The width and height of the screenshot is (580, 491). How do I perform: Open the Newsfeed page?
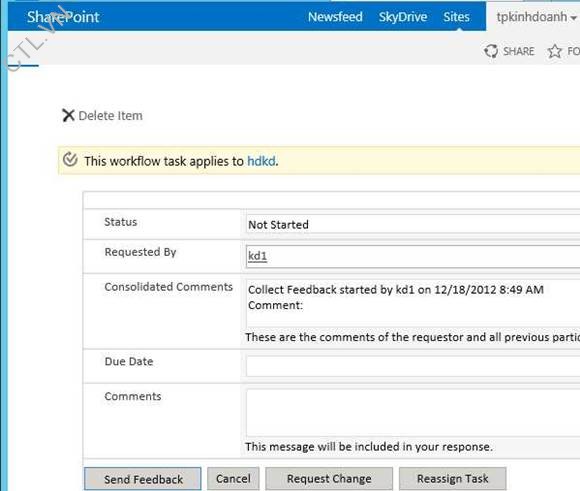335,17
